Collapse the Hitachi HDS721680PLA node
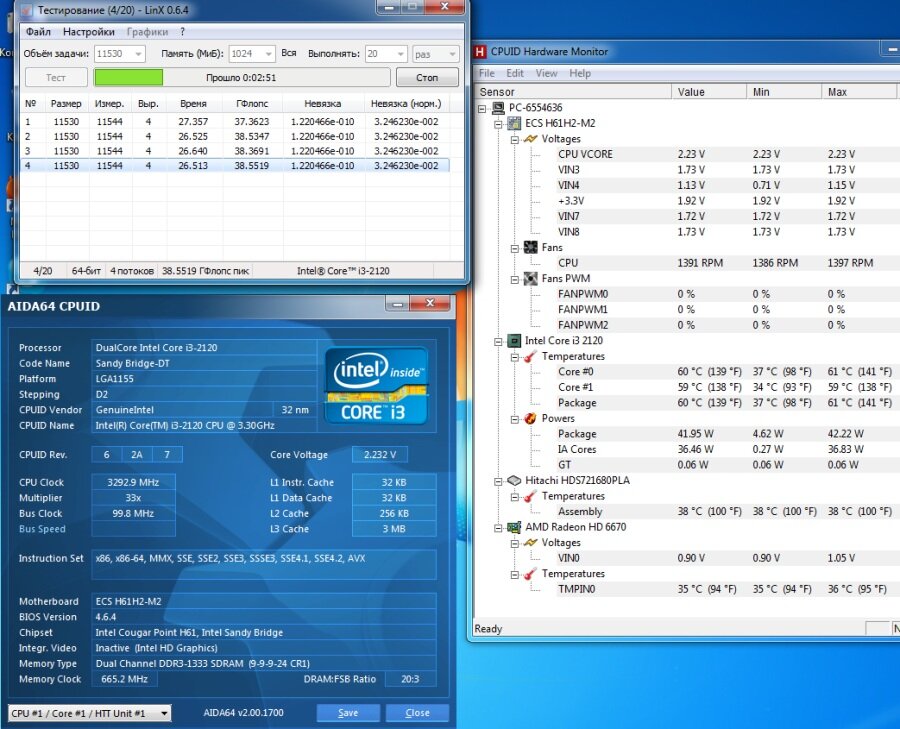The height and width of the screenshot is (729, 900). [498, 481]
